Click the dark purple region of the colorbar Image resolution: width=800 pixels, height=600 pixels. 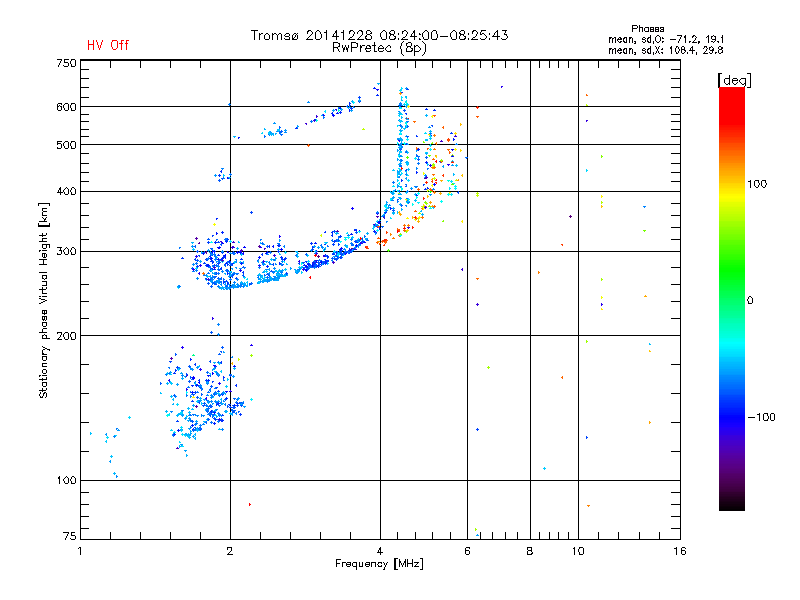point(732,464)
